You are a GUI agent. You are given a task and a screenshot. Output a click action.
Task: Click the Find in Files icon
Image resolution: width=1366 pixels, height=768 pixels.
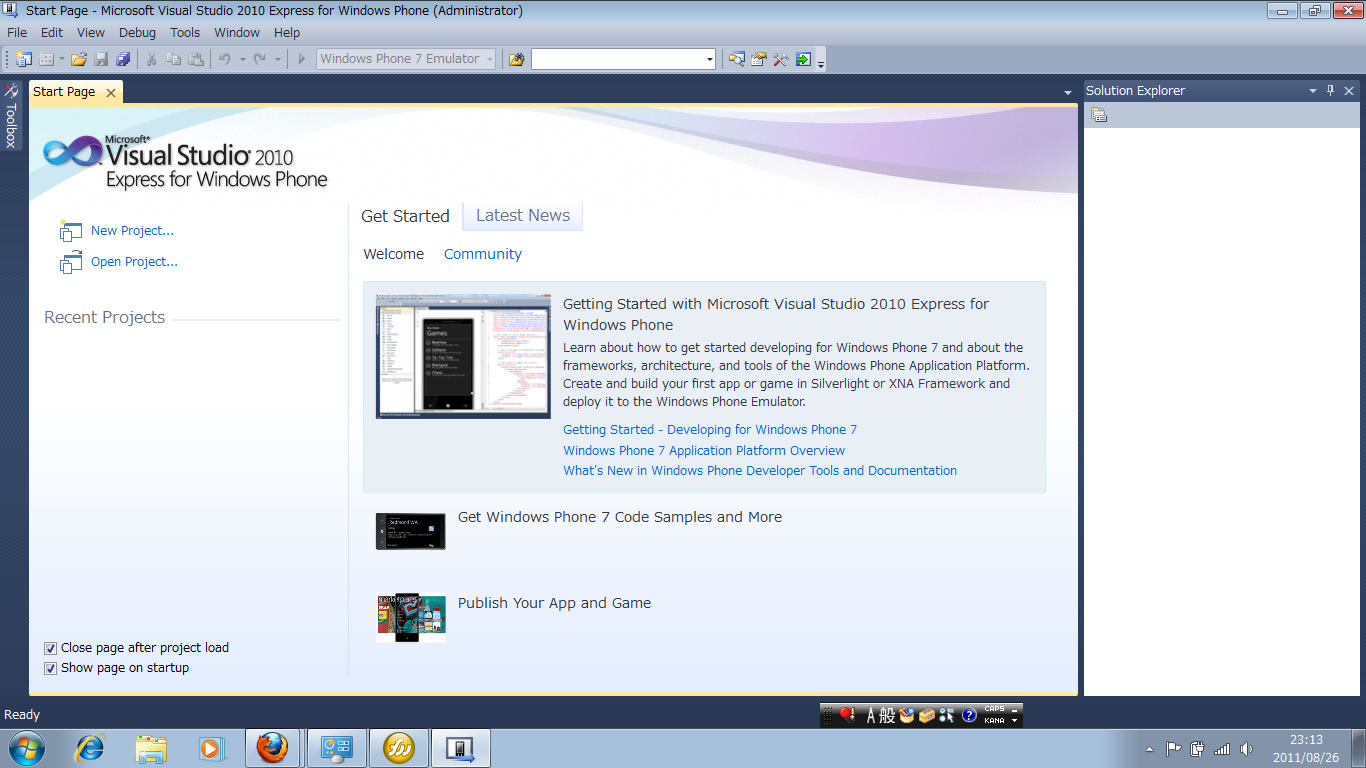coord(516,59)
